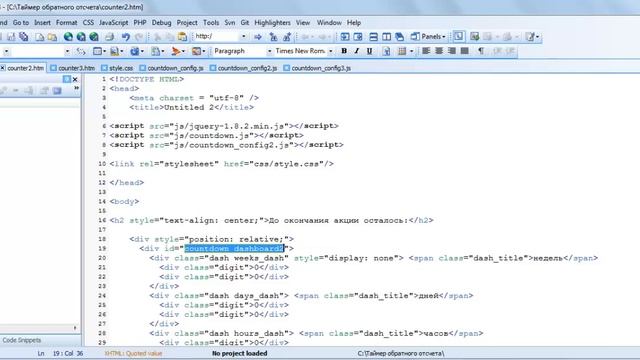
Task: Click the split horizontal view icon
Action: (373, 37)
